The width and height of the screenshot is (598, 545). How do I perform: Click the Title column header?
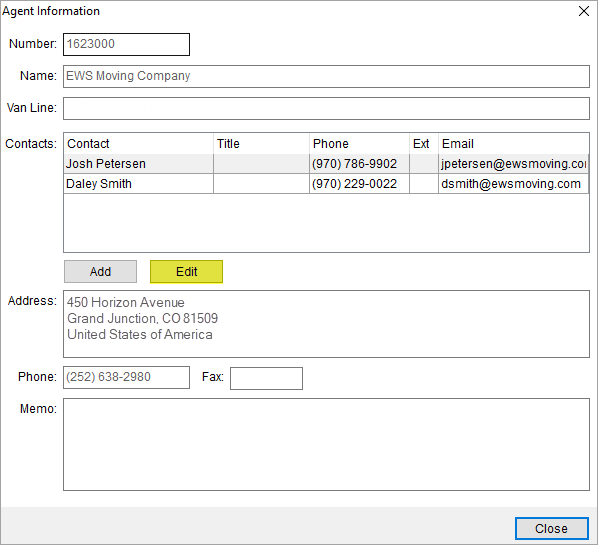tap(261, 144)
